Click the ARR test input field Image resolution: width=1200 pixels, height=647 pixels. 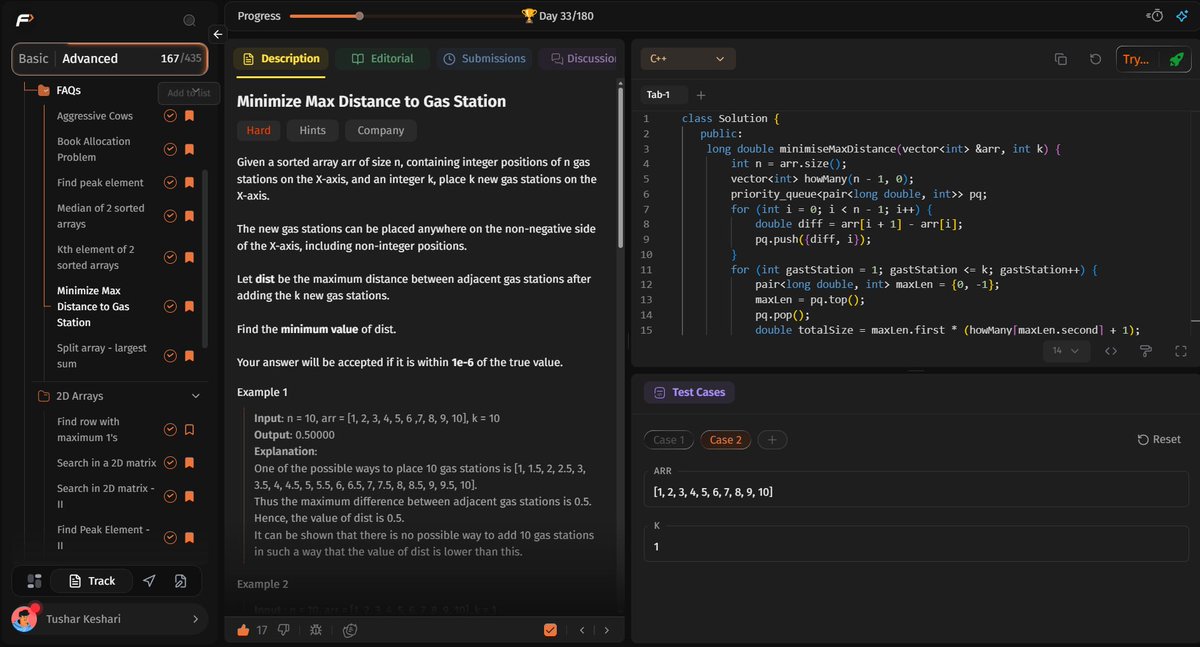915,492
